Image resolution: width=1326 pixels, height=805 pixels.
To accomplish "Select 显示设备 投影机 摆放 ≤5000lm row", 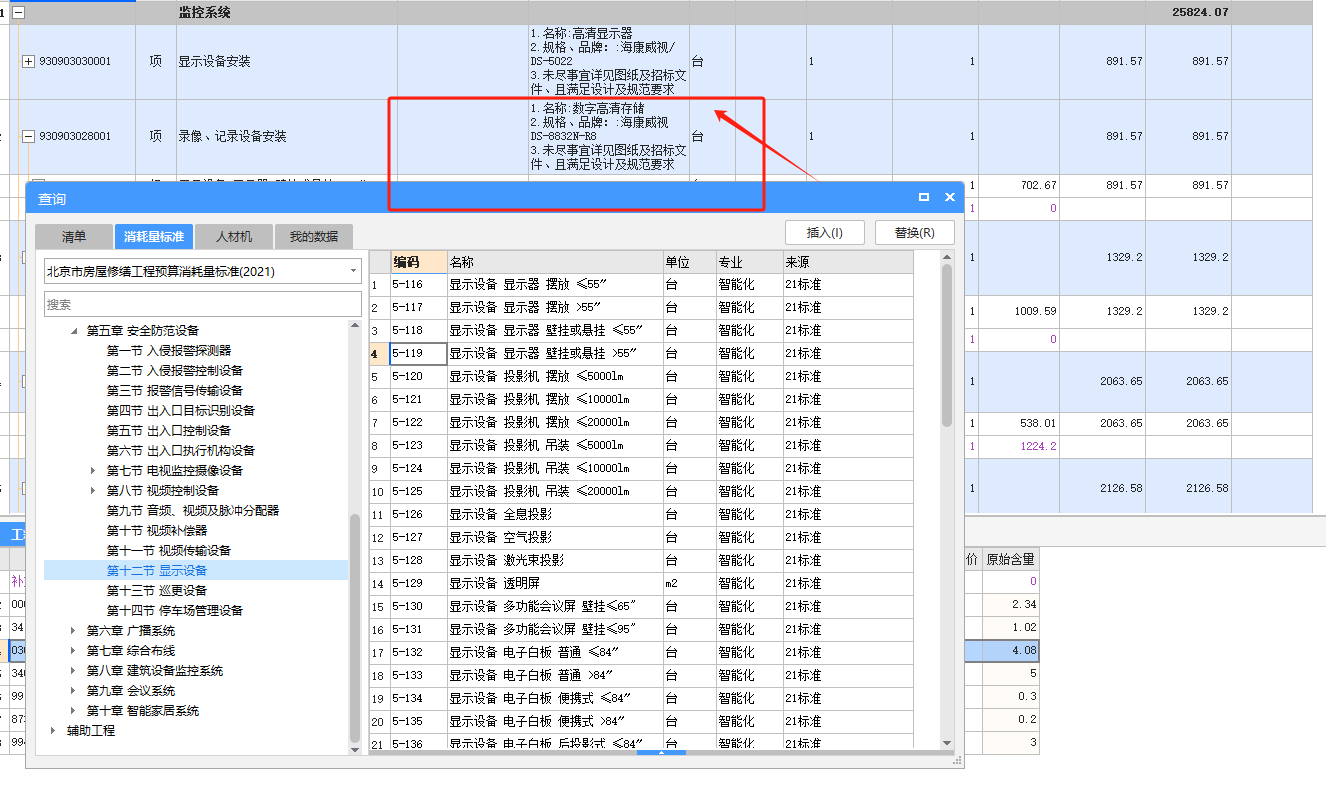I will tap(641, 377).
